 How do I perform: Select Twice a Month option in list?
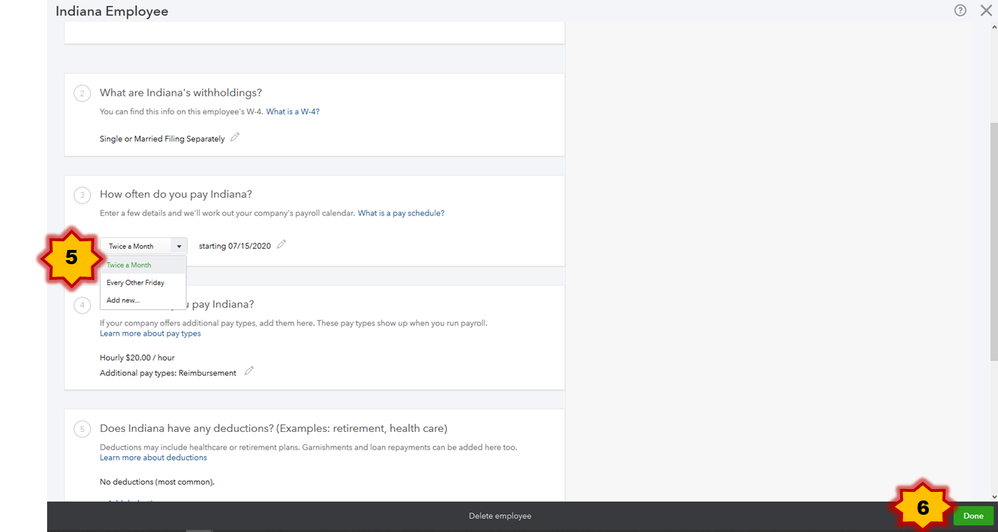(143, 265)
